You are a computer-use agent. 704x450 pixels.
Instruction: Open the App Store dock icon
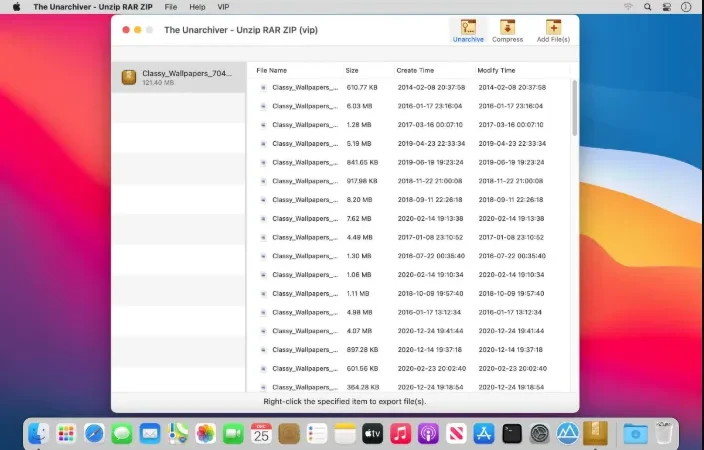[484, 434]
